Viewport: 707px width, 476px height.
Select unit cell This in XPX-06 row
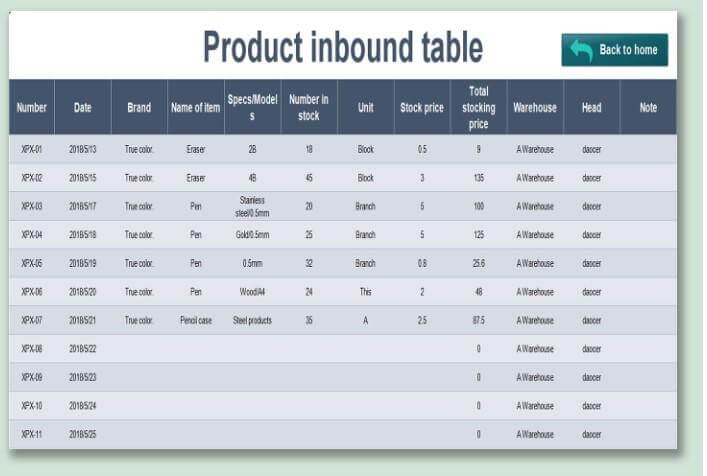(x=366, y=292)
